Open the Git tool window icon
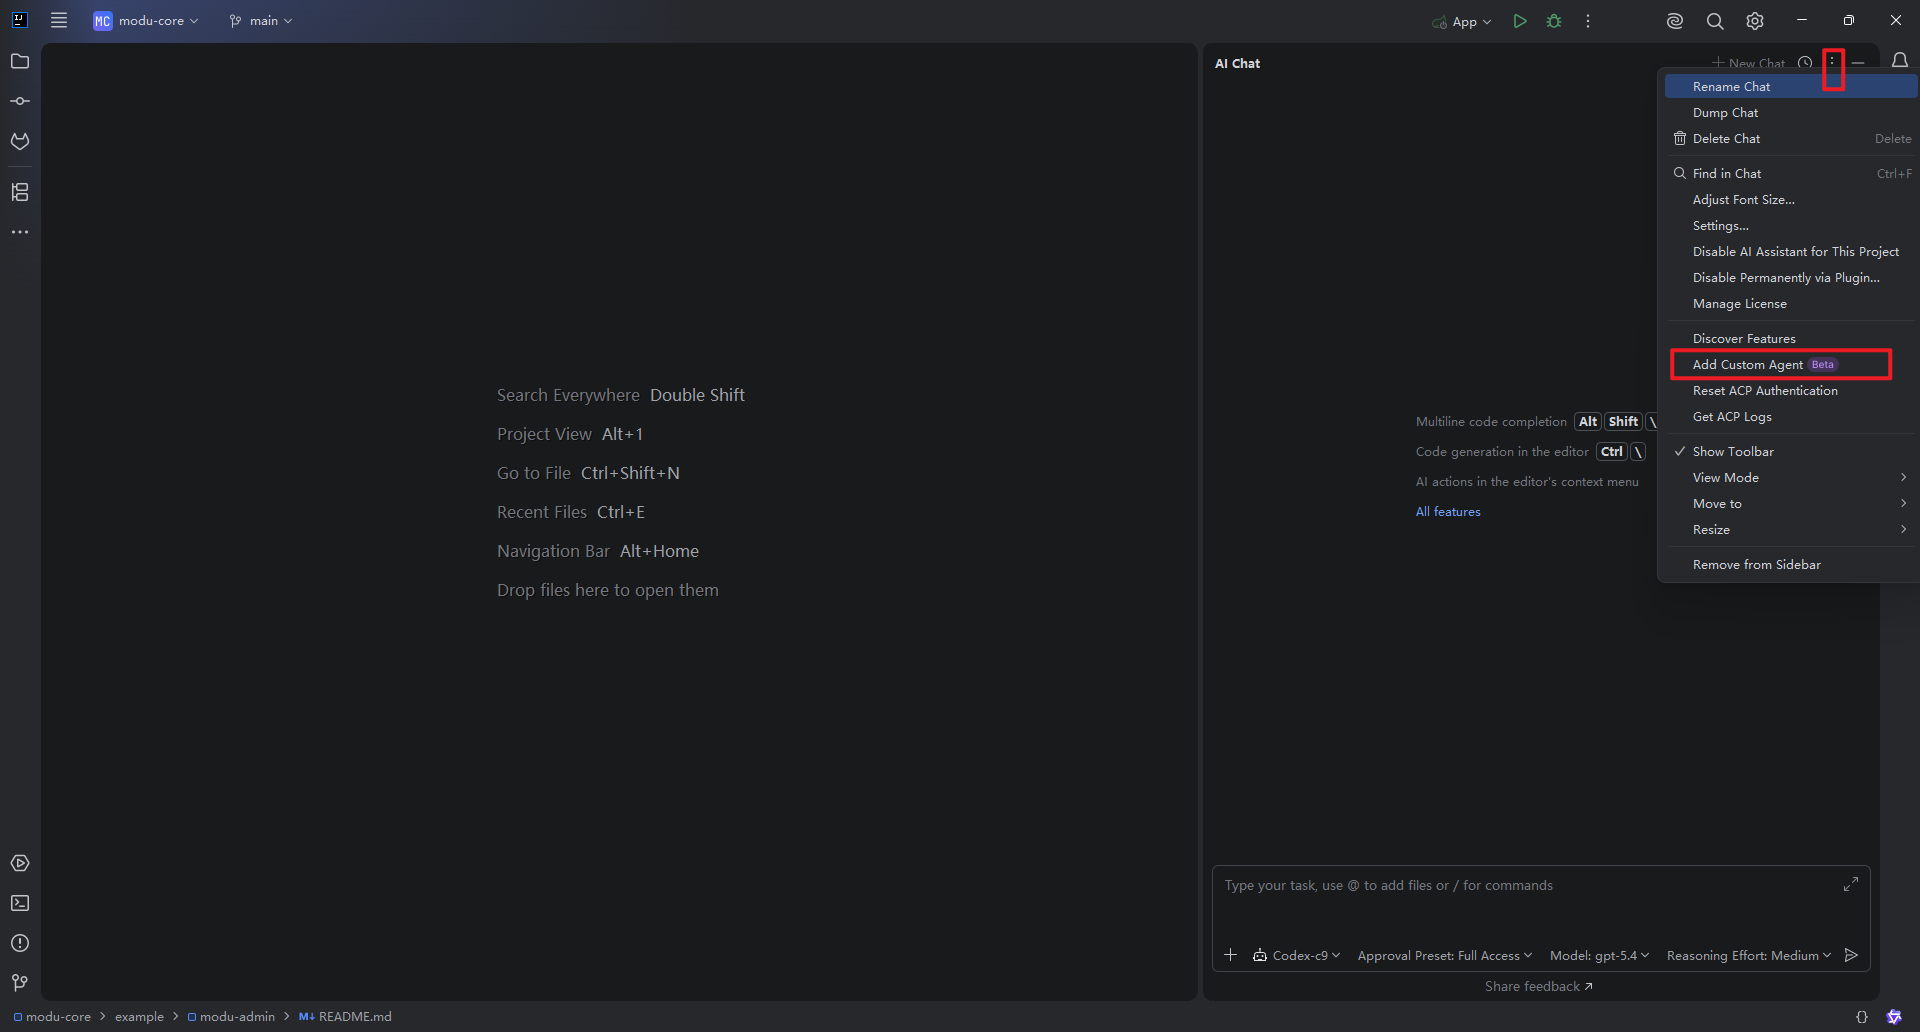 [x=20, y=983]
